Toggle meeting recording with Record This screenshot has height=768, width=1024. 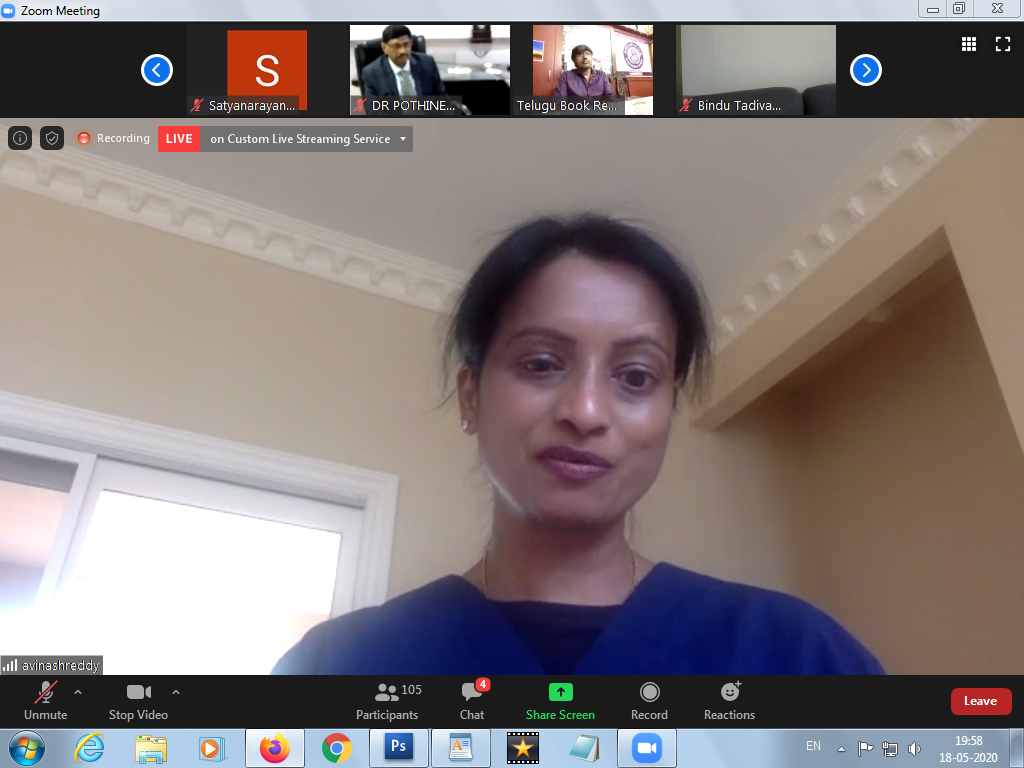(x=649, y=701)
